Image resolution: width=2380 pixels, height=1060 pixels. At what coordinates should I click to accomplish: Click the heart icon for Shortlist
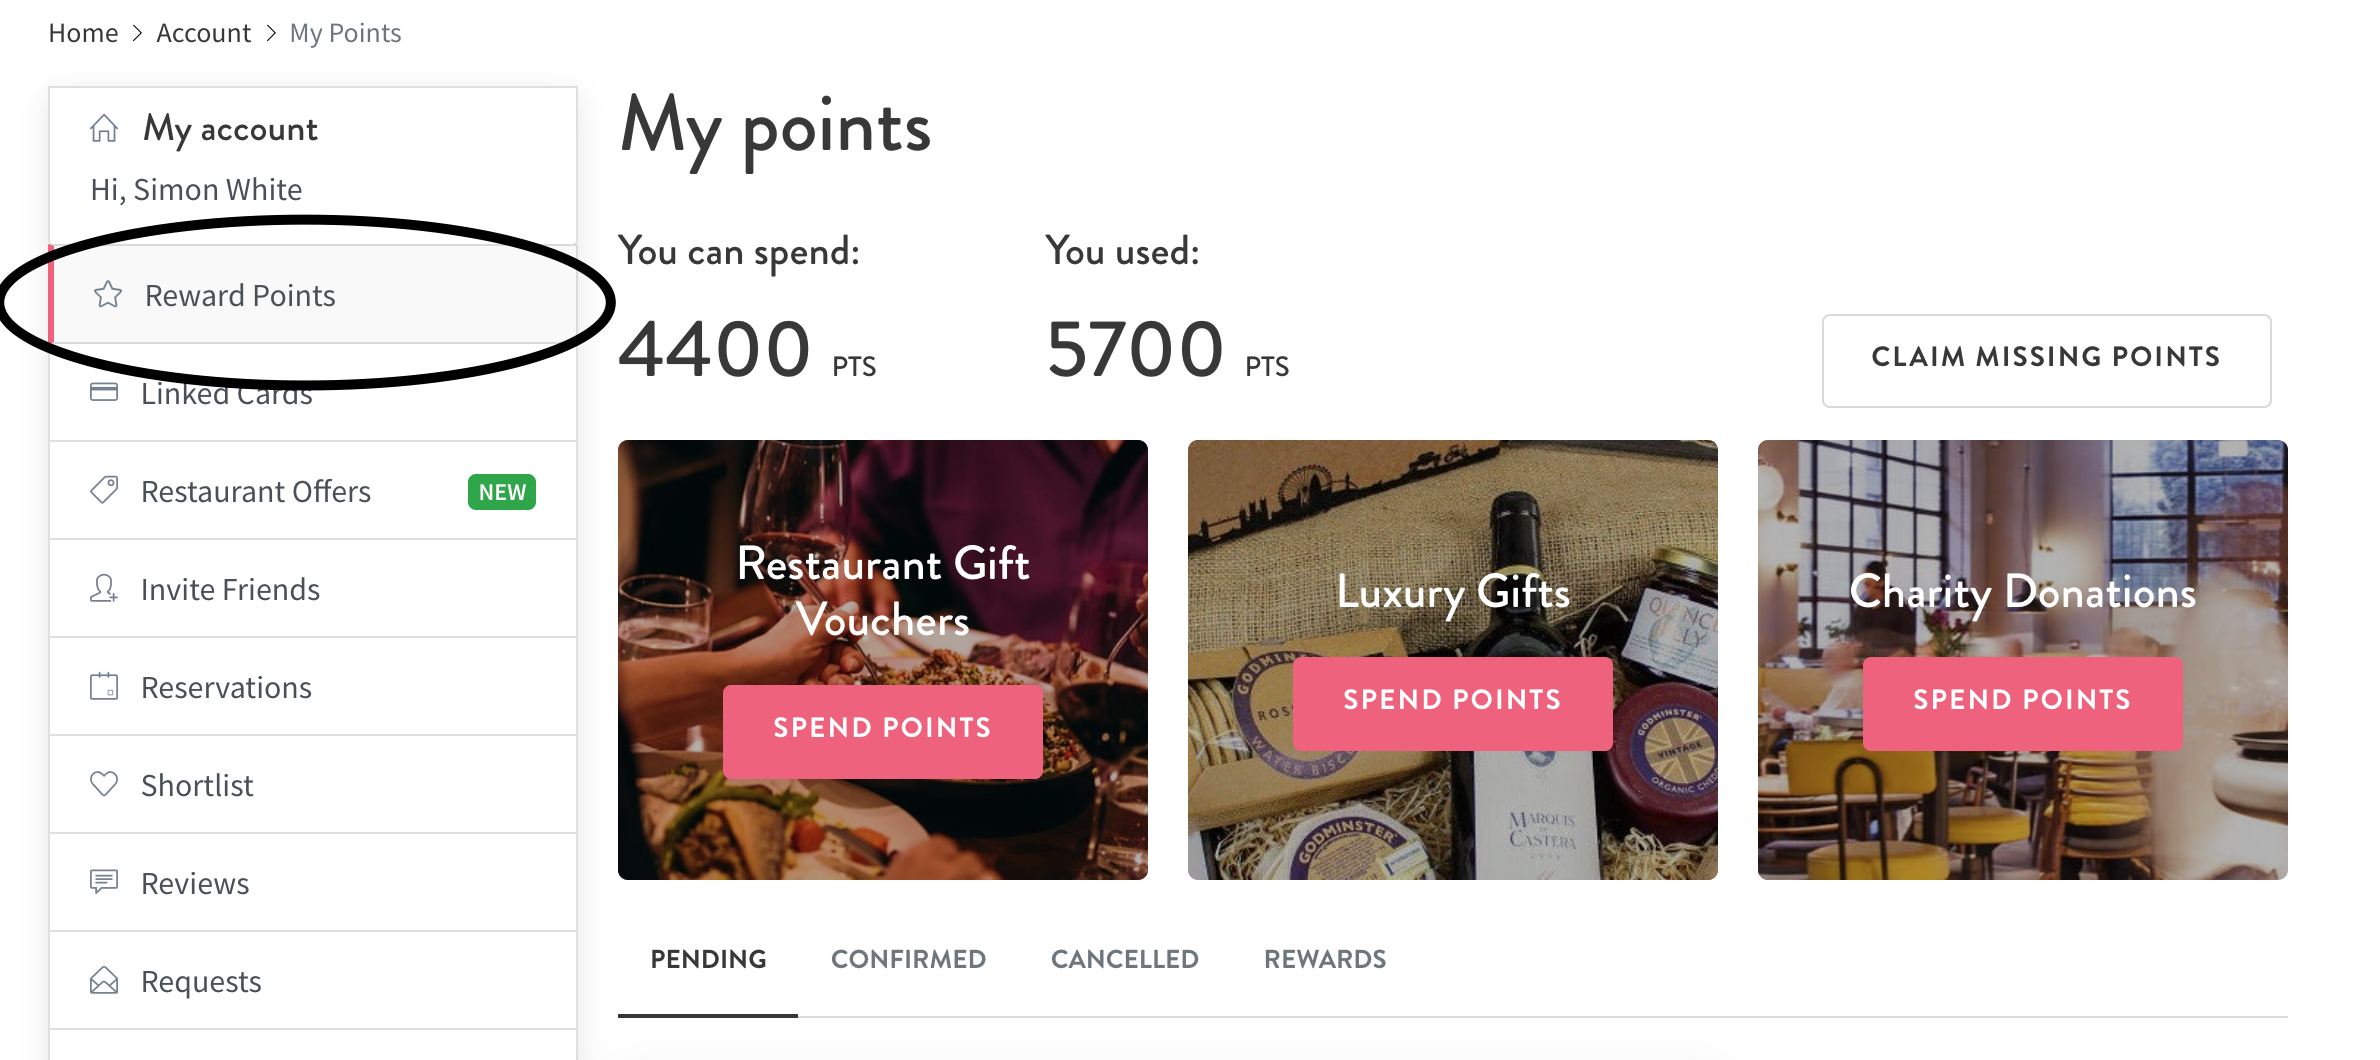(104, 784)
